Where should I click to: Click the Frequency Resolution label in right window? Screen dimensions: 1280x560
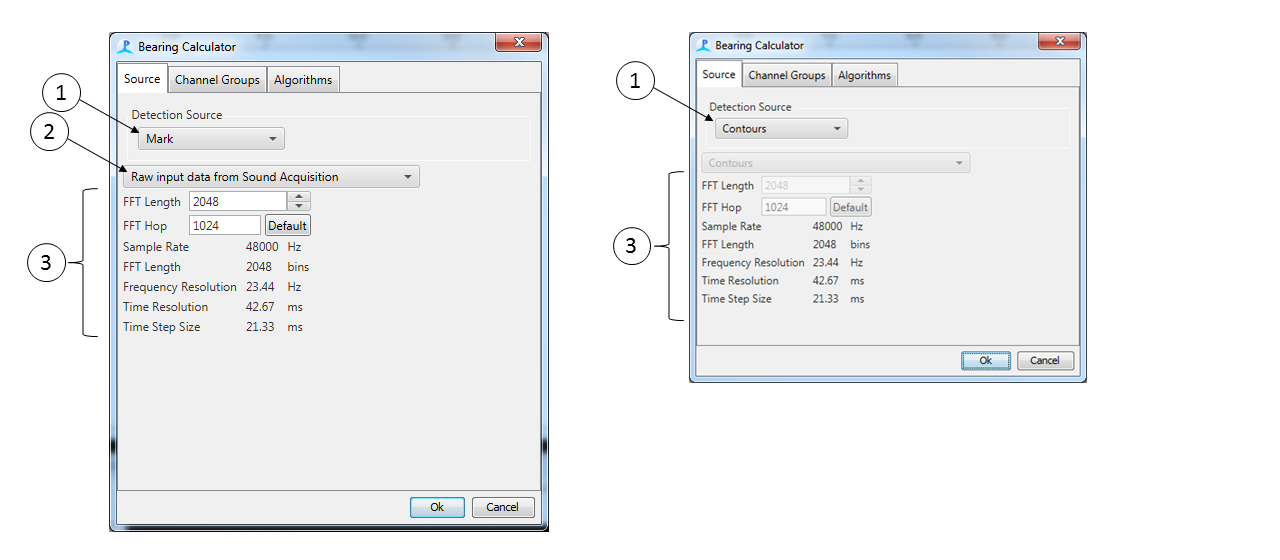pos(753,263)
